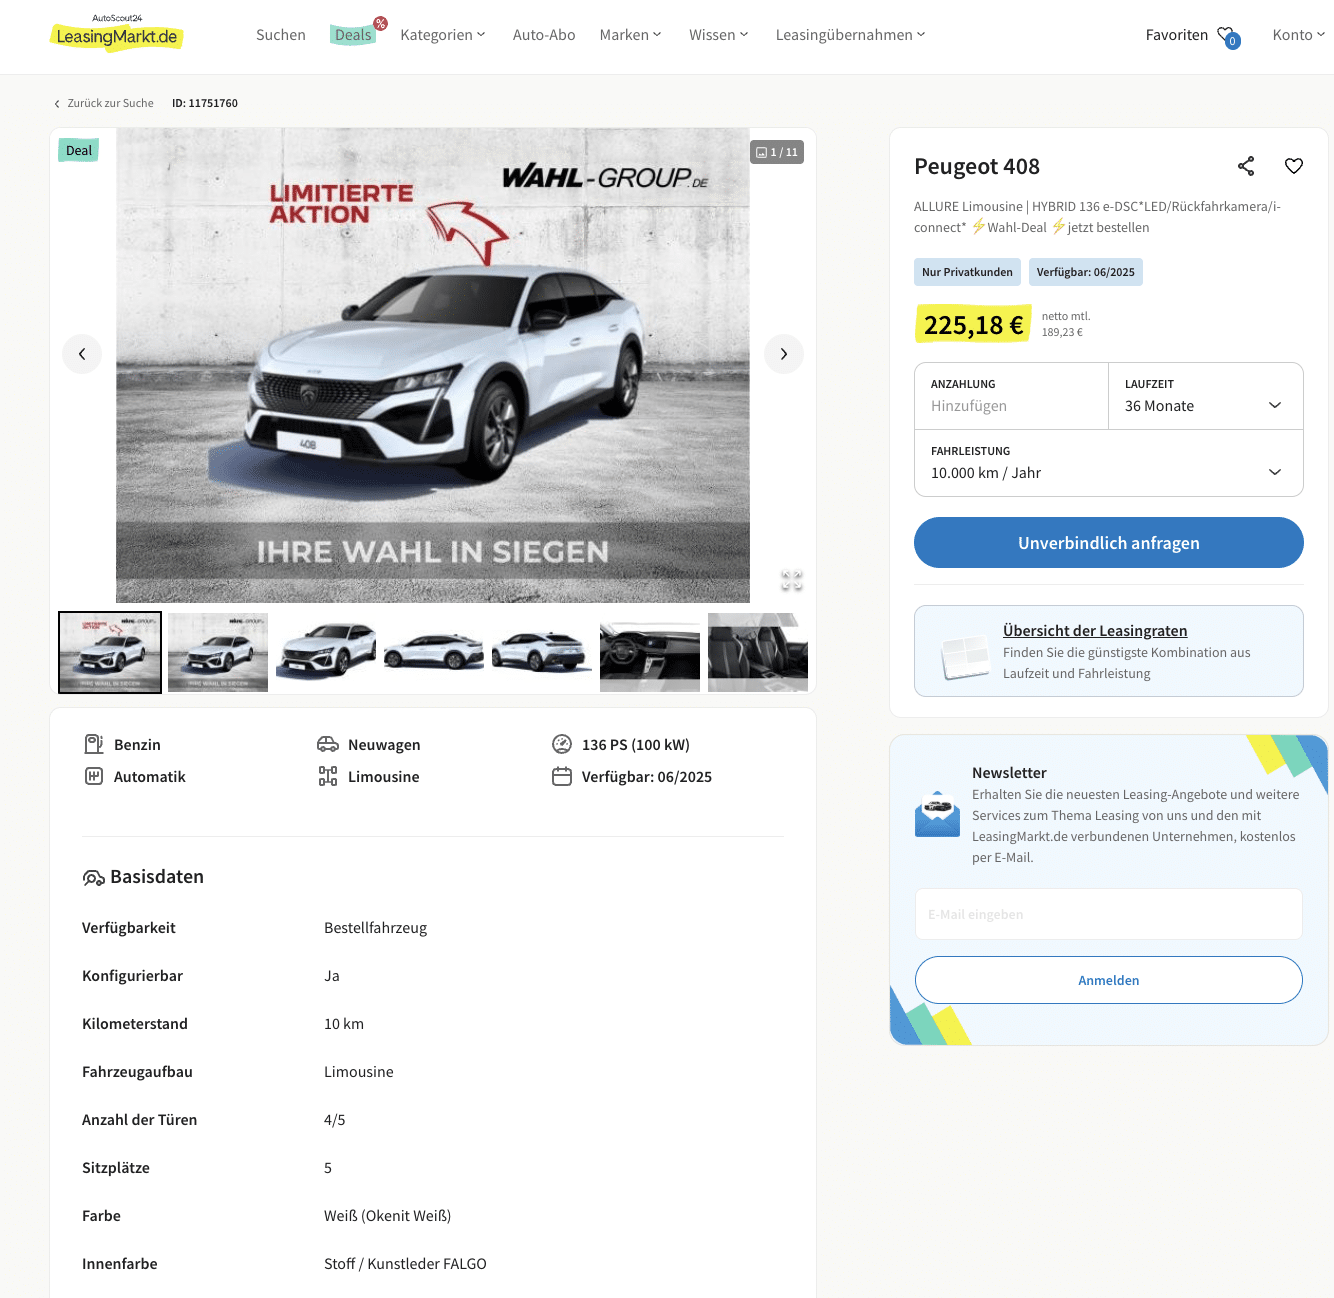
Task: Click the Nur Privatkunden tag
Action: click(x=967, y=272)
